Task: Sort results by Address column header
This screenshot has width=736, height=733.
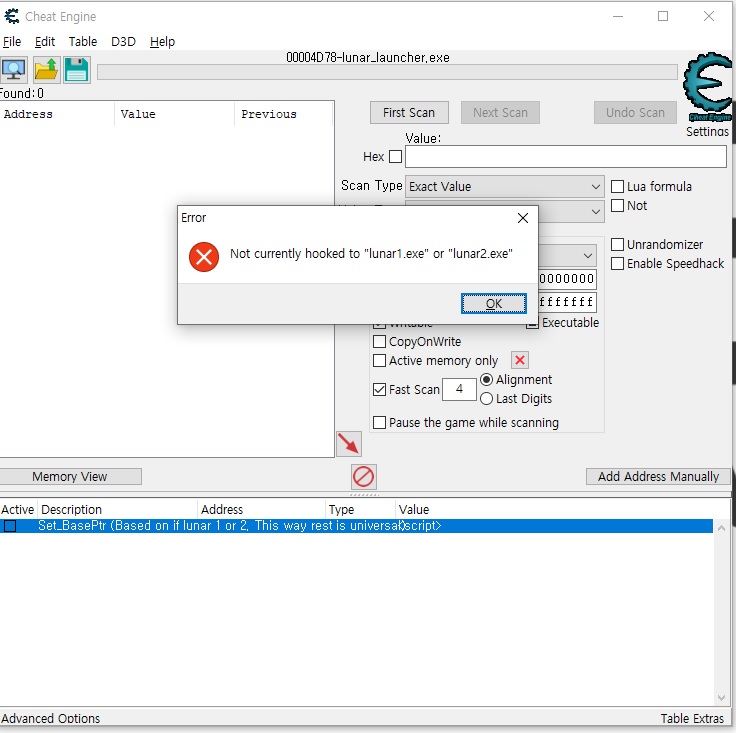Action: pyautogui.click(x=57, y=114)
